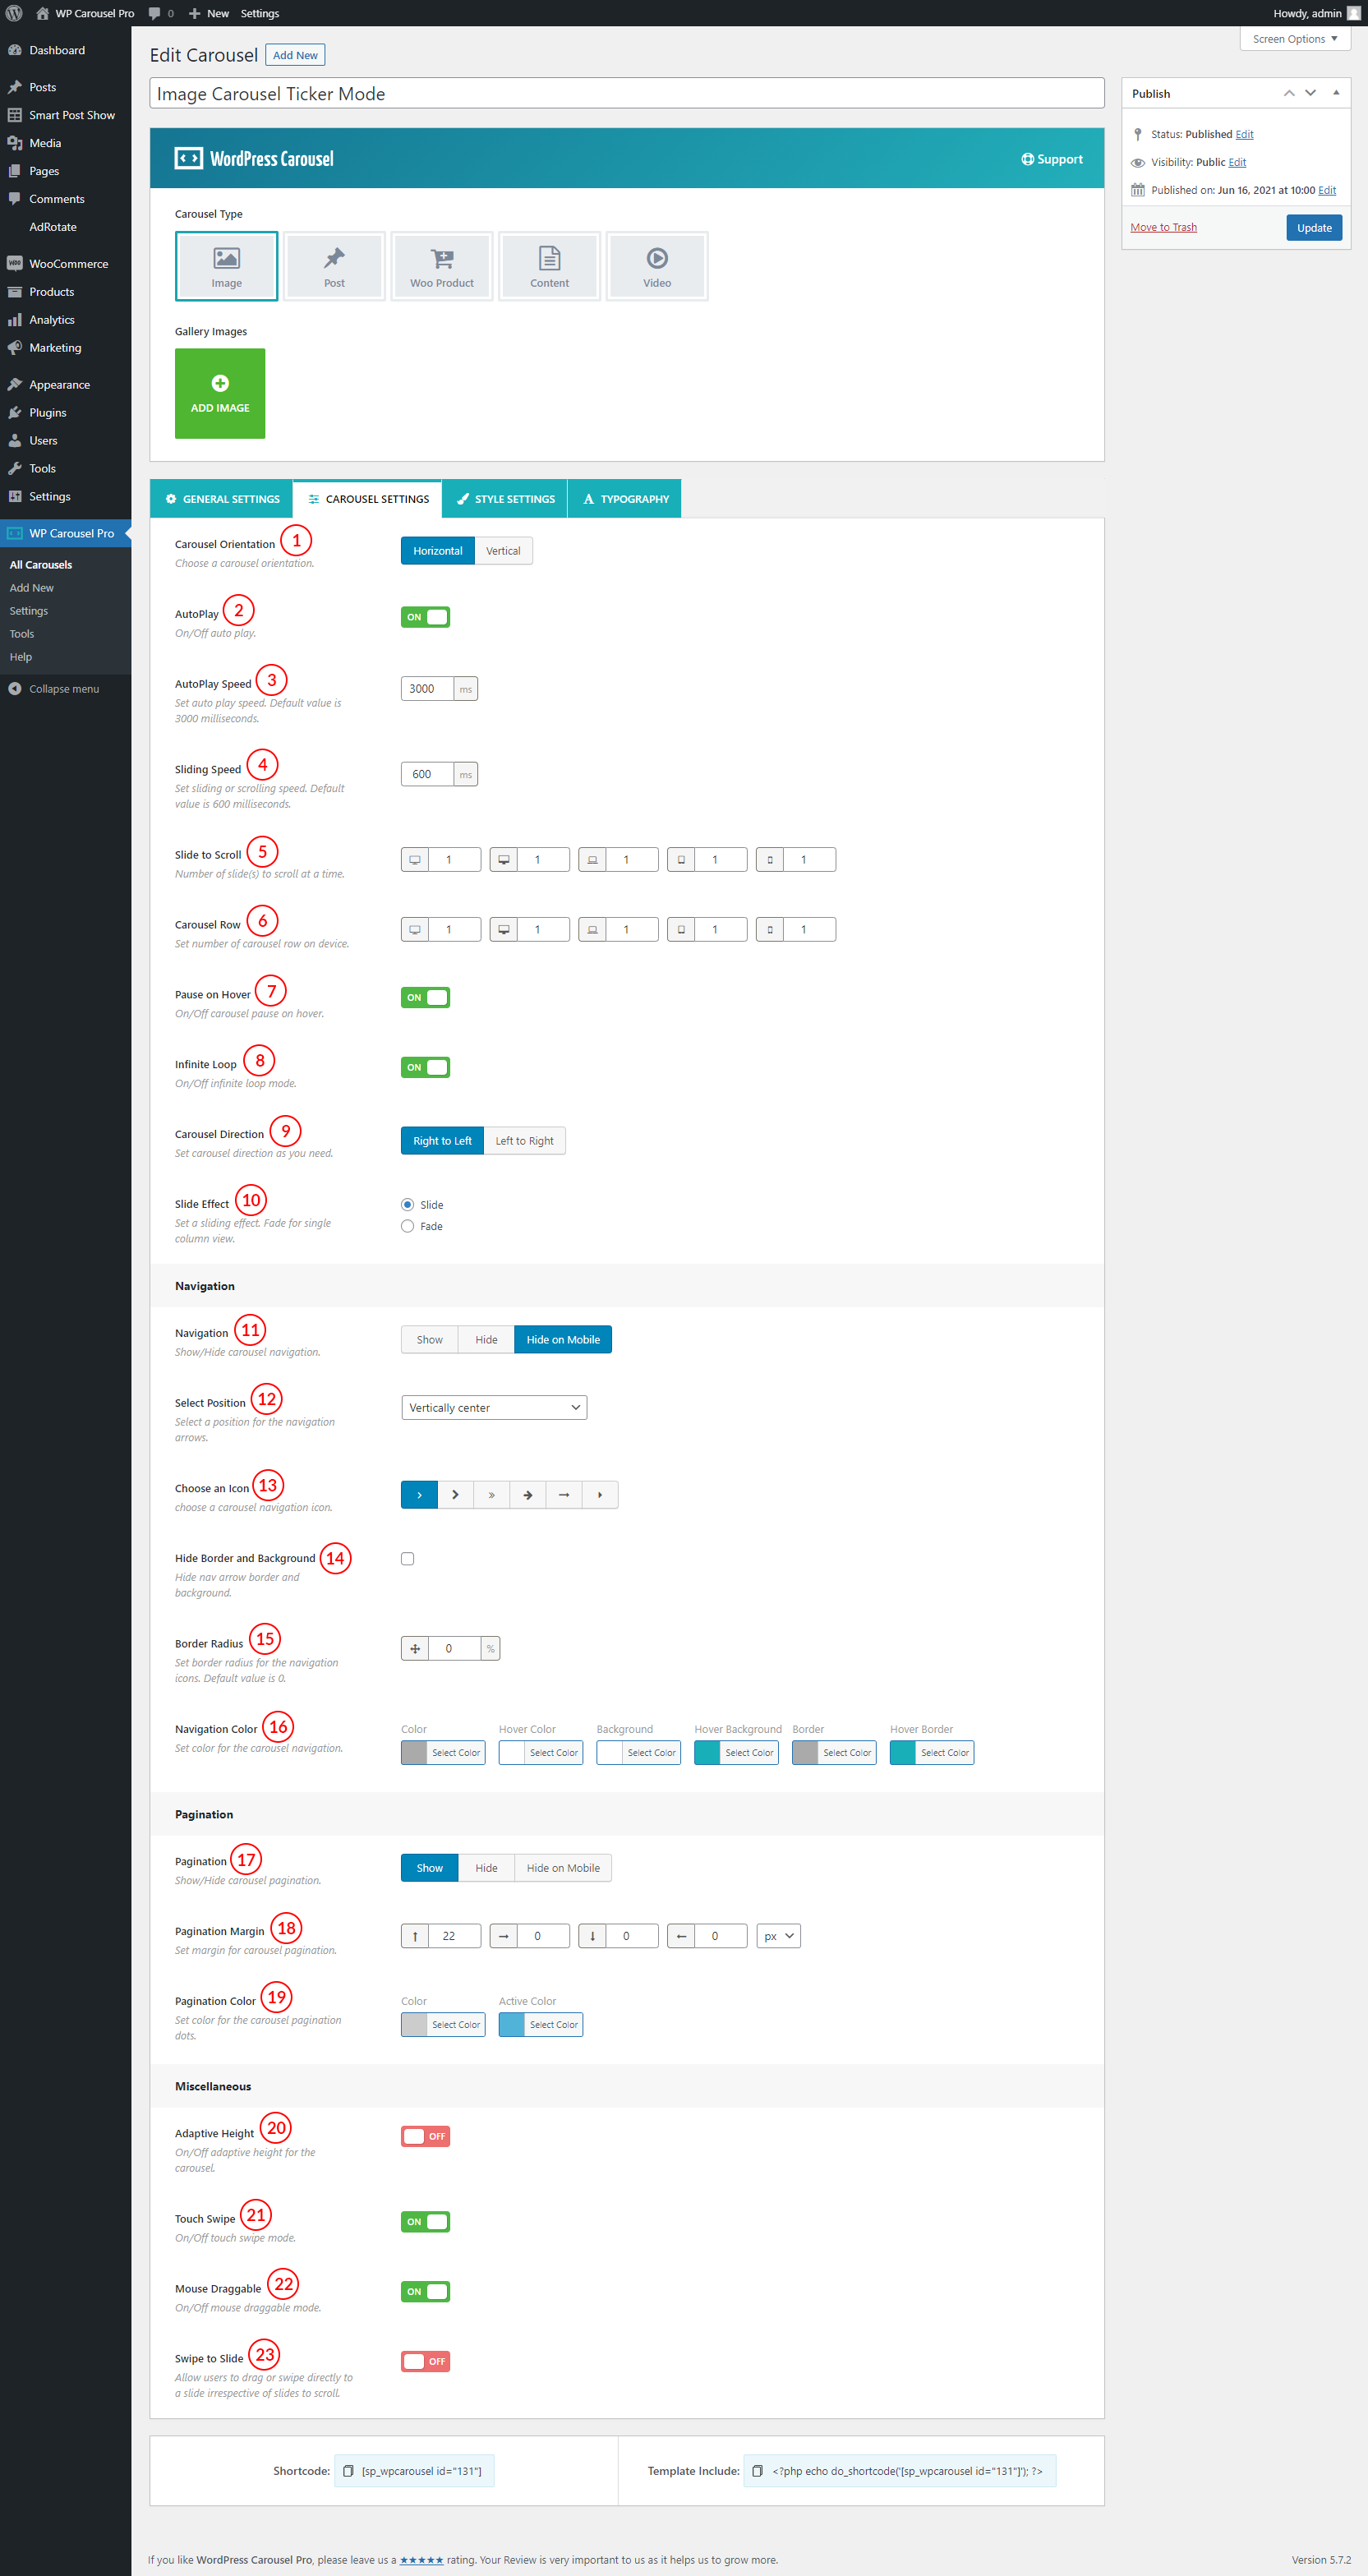Open the Select Position dropdown
1368x2576 pixels.
[493, 1407]
